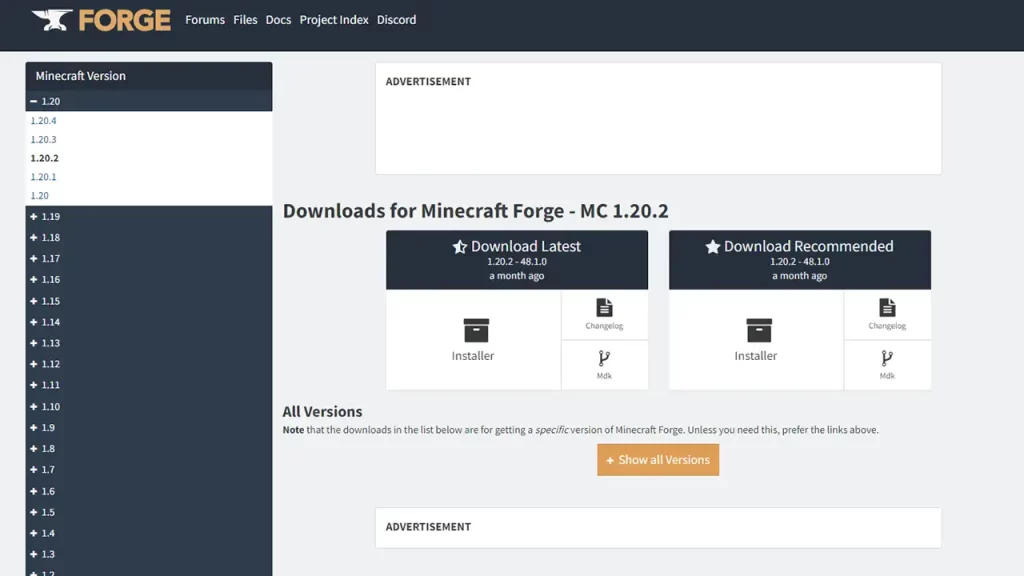This screenshot has width=1024, height=576.
Task: Go to the Discord link
Action: click(397, 19)
